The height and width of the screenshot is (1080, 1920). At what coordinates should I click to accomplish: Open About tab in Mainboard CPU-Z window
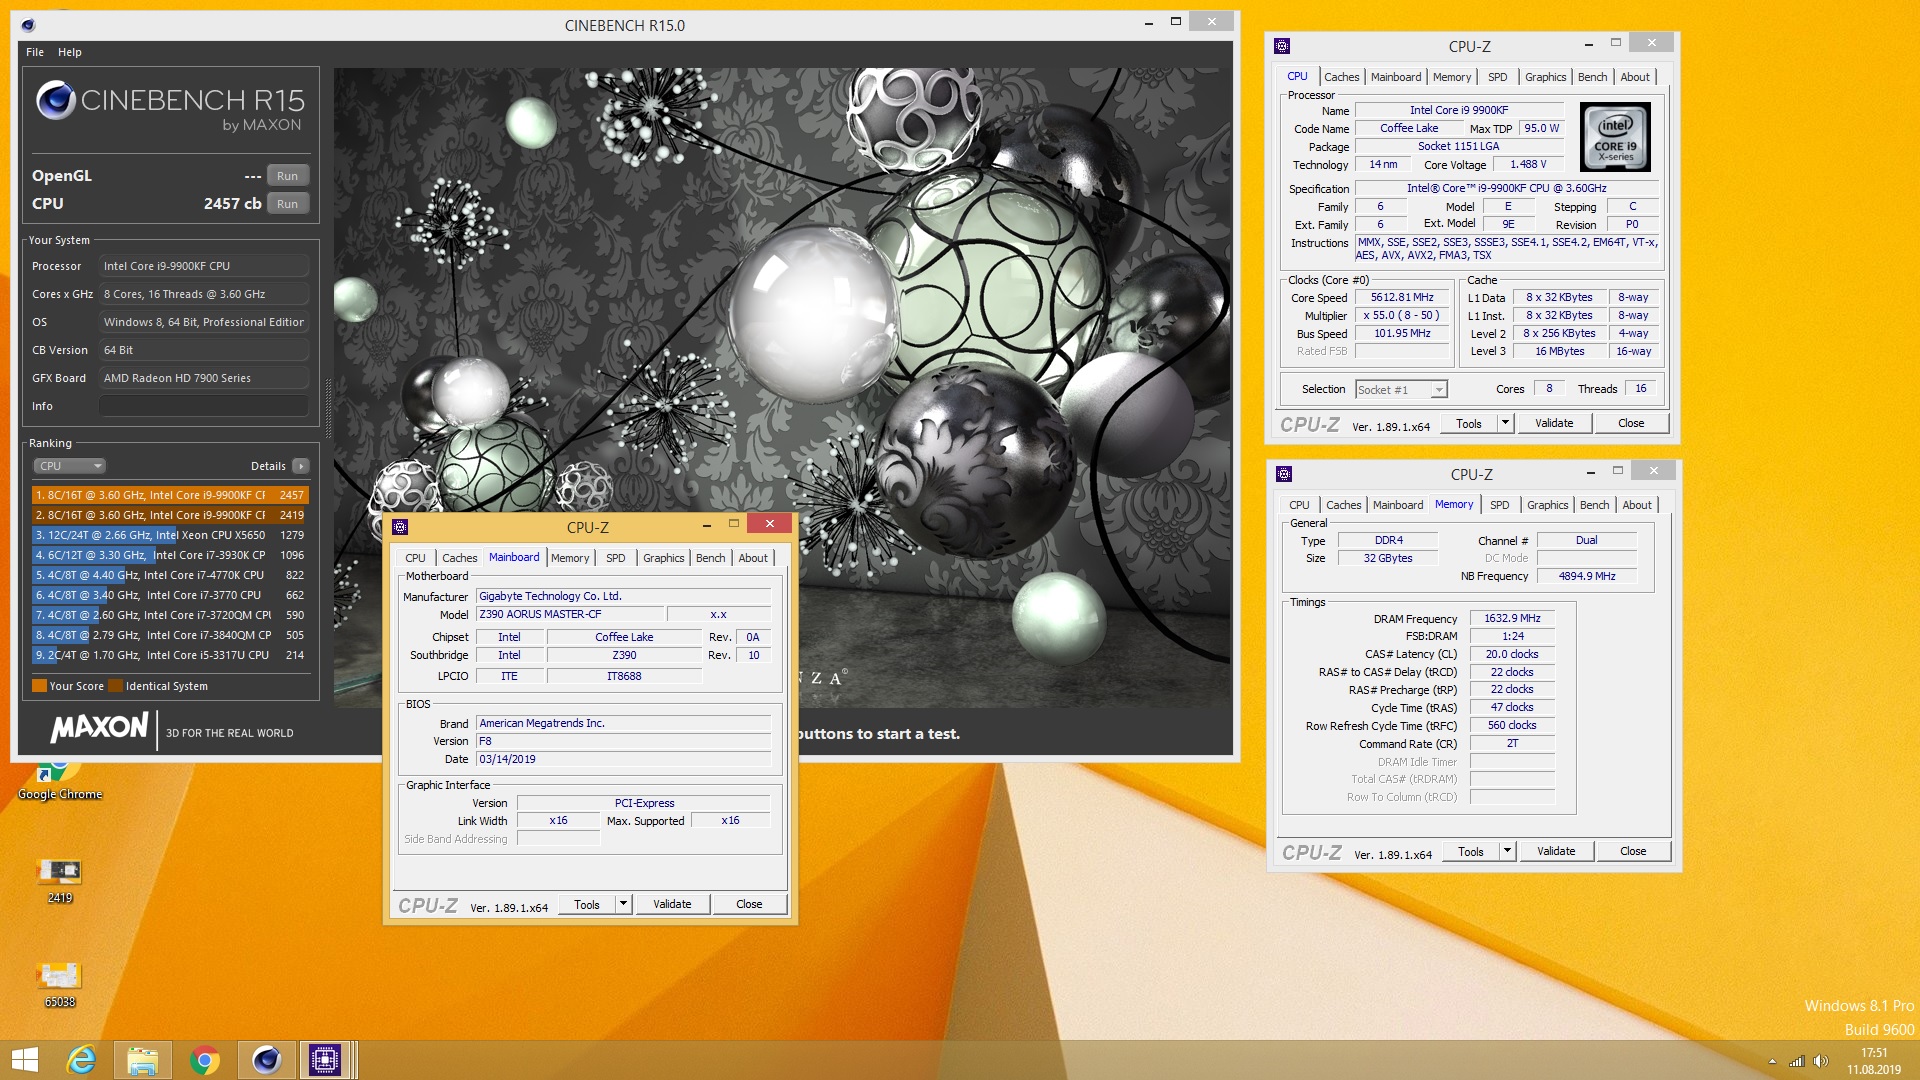(753, 558)
